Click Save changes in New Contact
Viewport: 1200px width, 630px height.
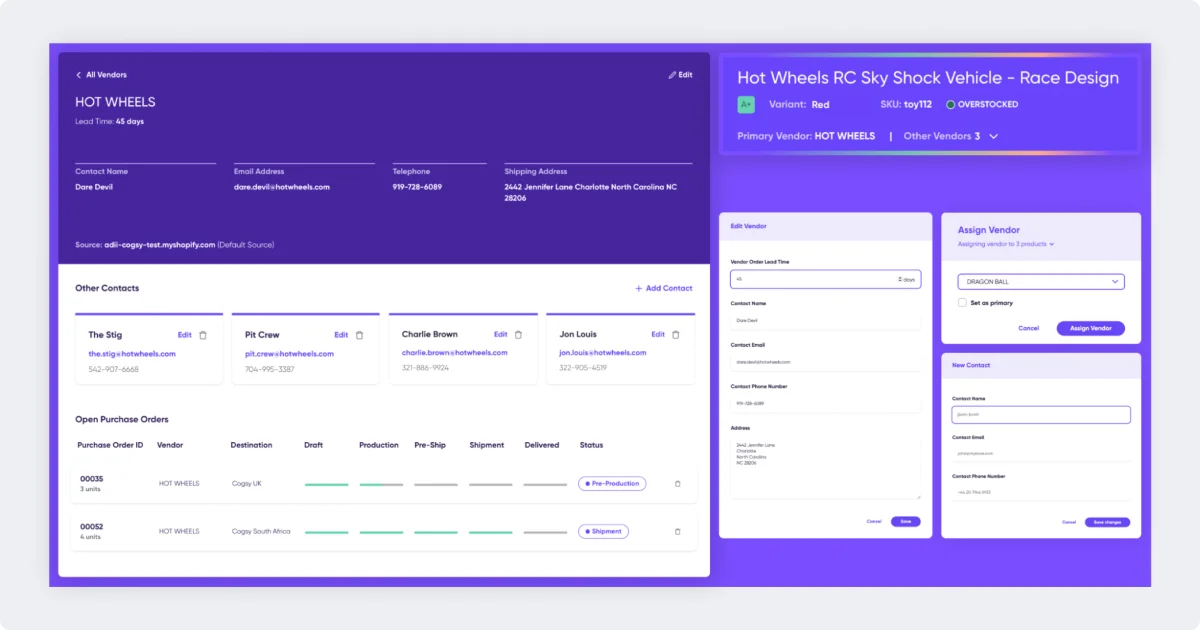coord(1107,522)
